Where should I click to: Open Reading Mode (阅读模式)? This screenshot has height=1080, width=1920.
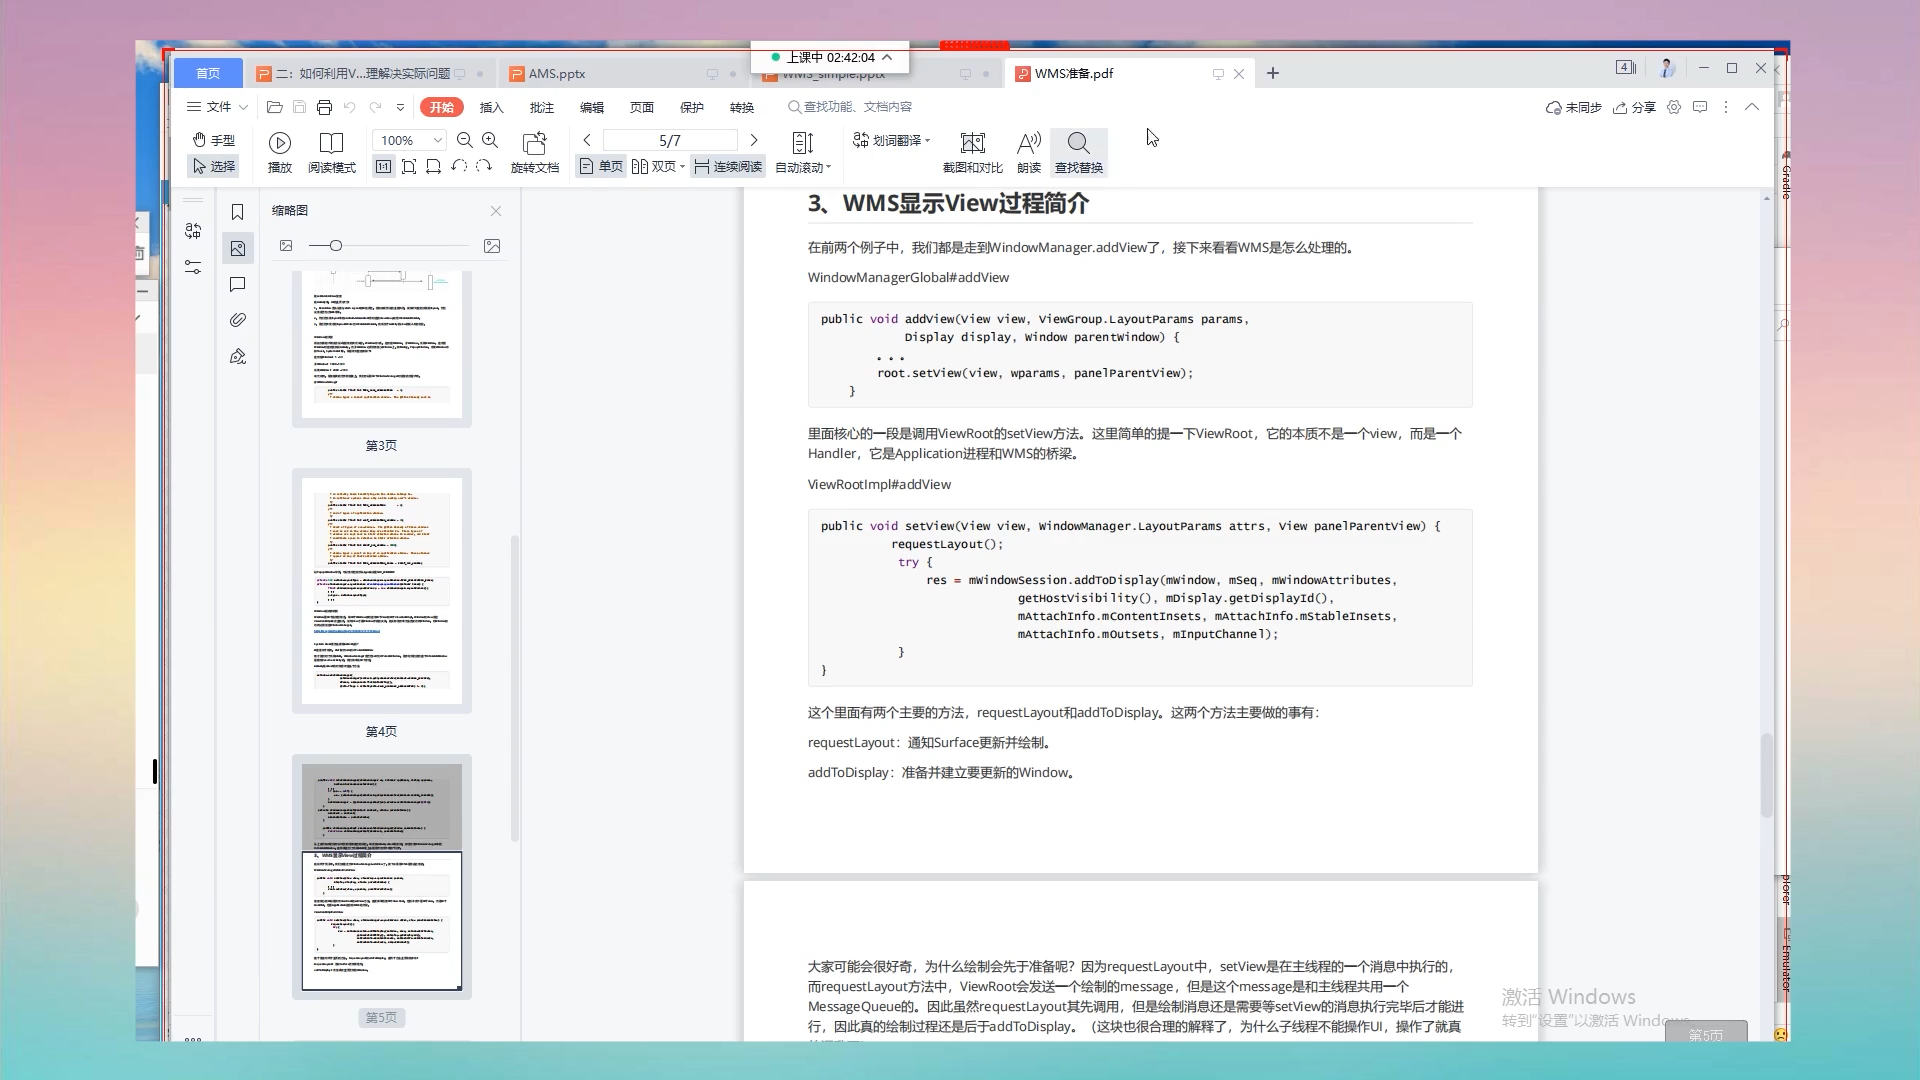pyautogui.click(x=331, y=143)
